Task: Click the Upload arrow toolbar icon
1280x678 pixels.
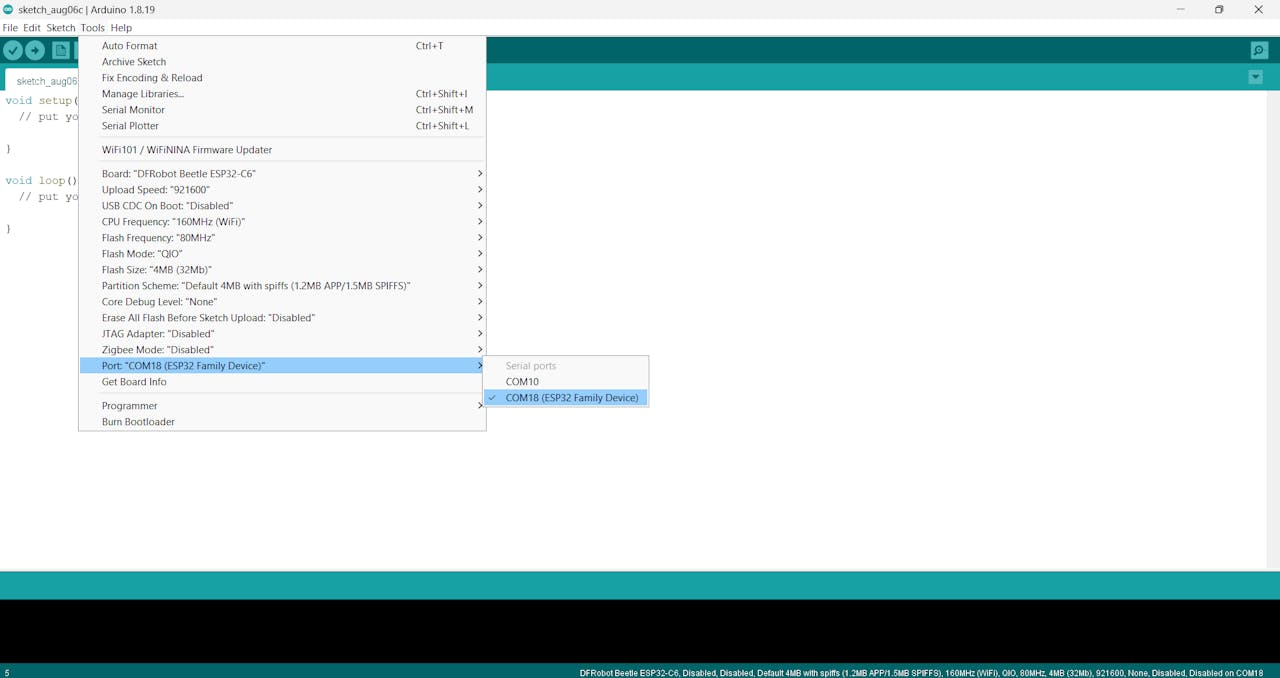Action: (x=35, y=50)
